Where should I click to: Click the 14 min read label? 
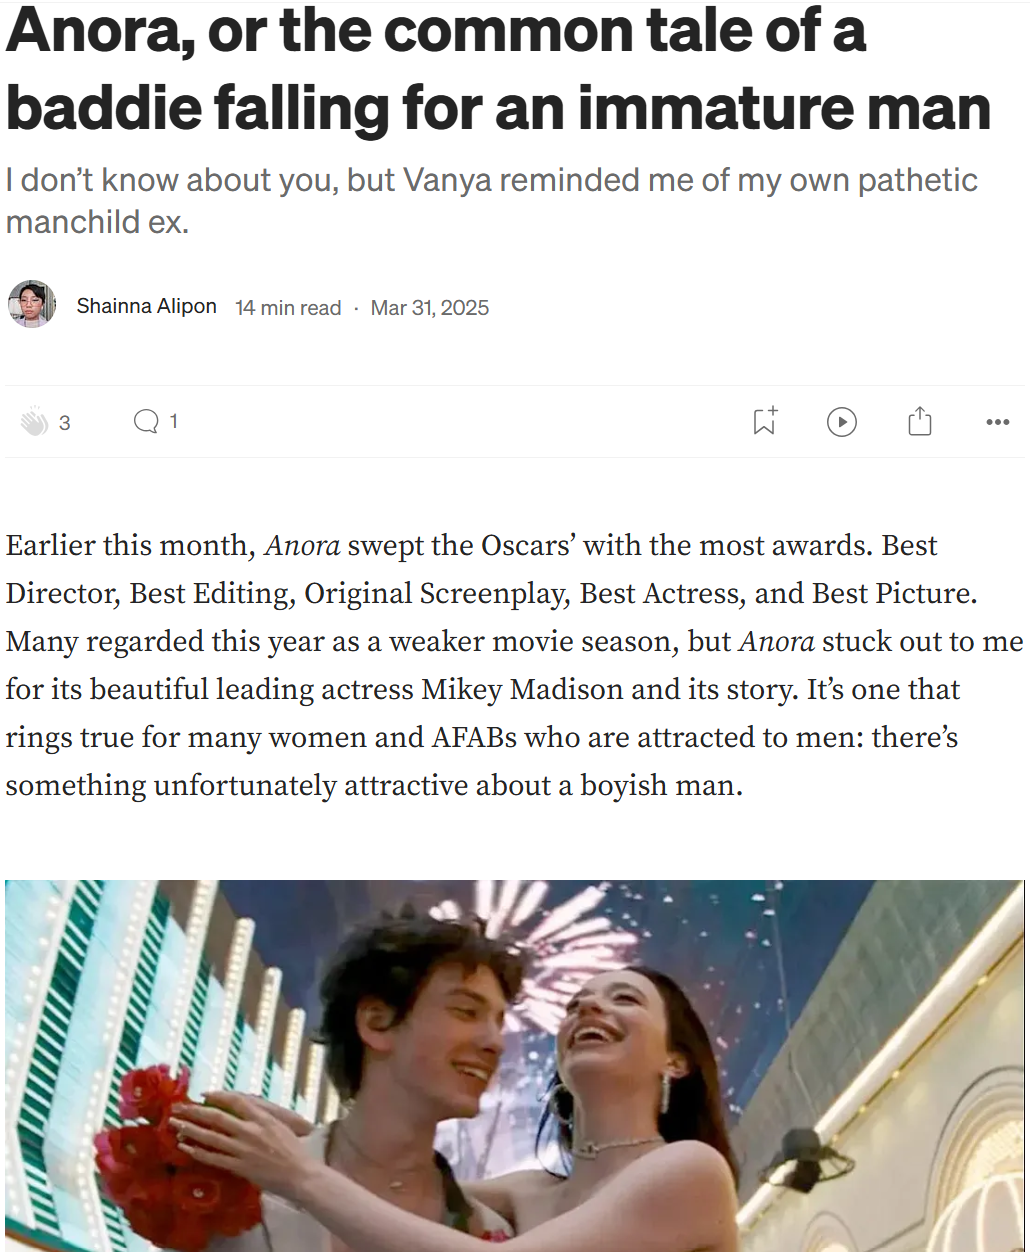click(x=288, y=308)
